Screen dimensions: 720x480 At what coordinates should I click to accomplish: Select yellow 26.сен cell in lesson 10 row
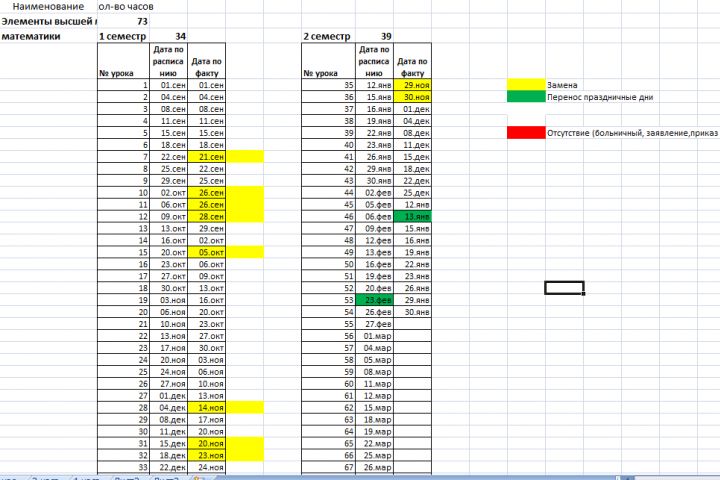tap(207, 192)
